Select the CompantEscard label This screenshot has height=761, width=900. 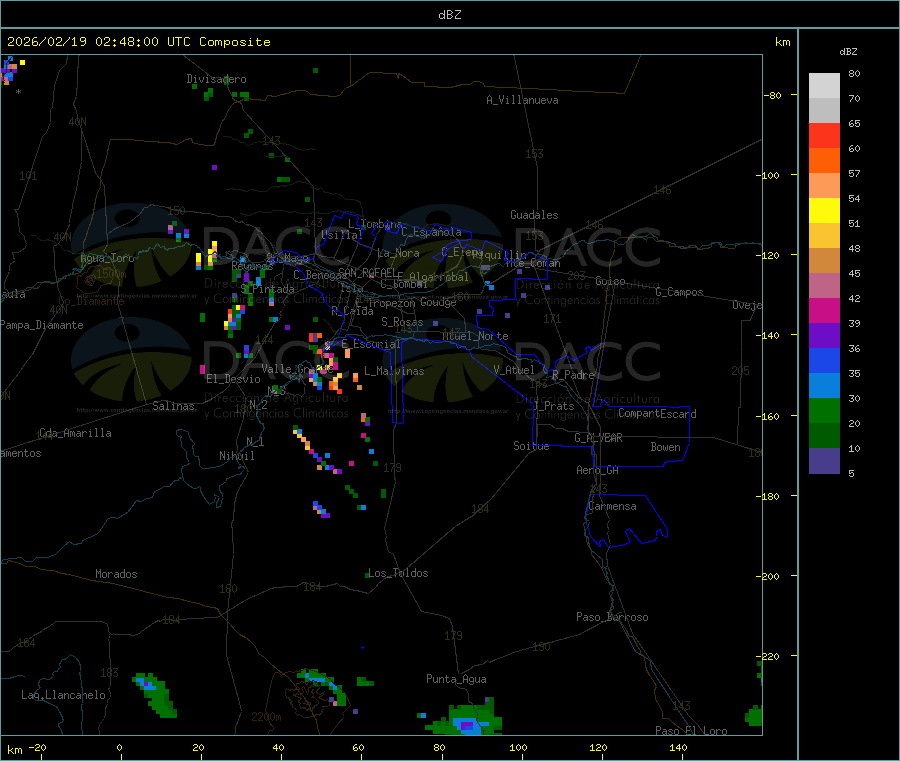point(657,414)
